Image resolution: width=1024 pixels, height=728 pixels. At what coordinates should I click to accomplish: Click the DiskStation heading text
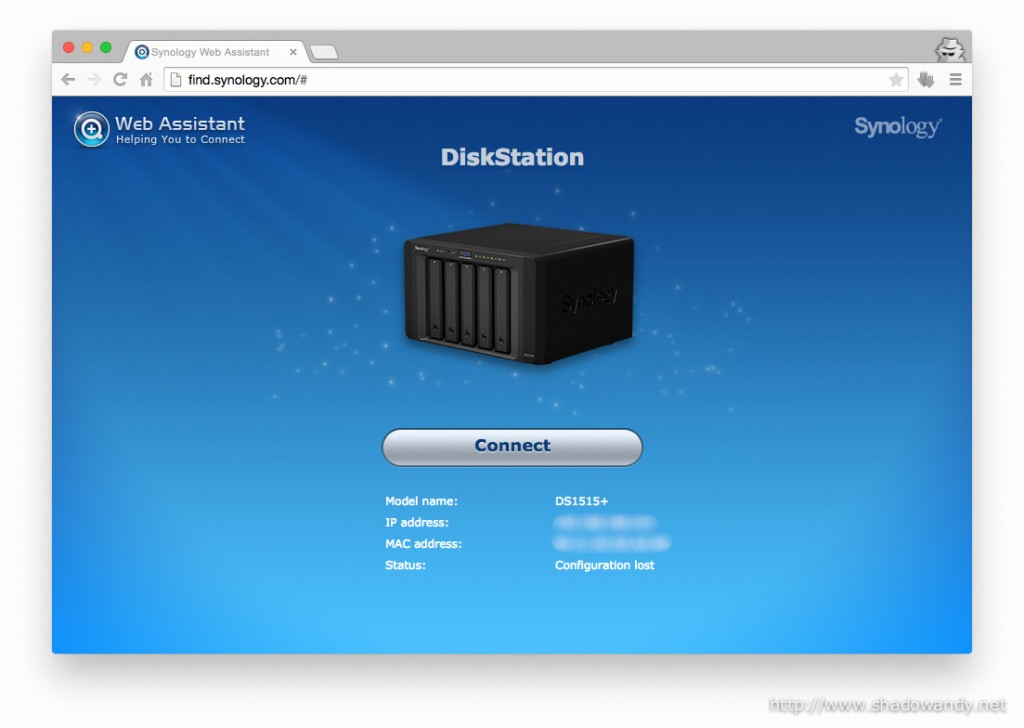pos(512,157)
